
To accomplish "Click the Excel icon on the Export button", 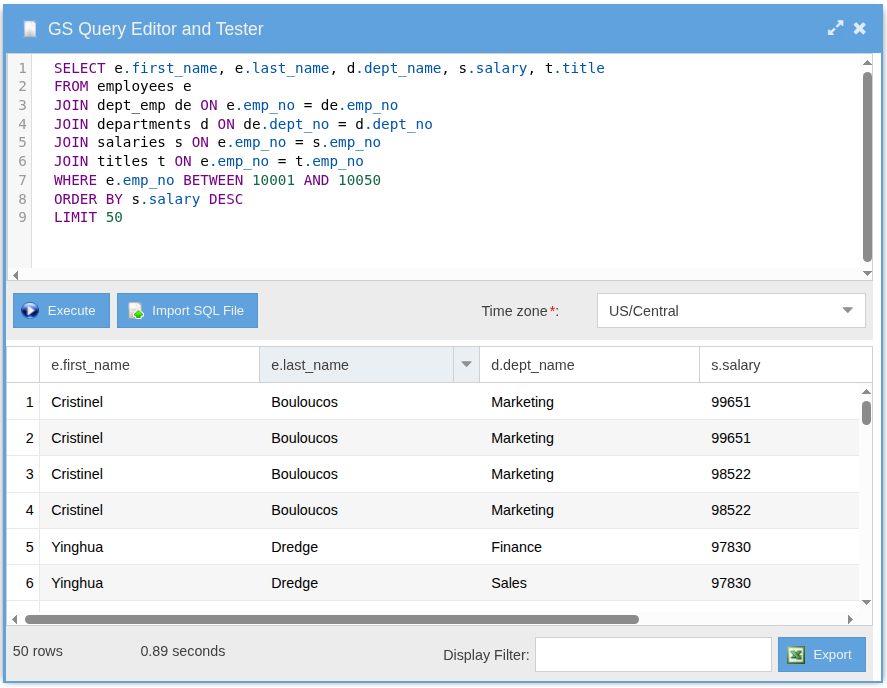I will (x=796, y=655).
